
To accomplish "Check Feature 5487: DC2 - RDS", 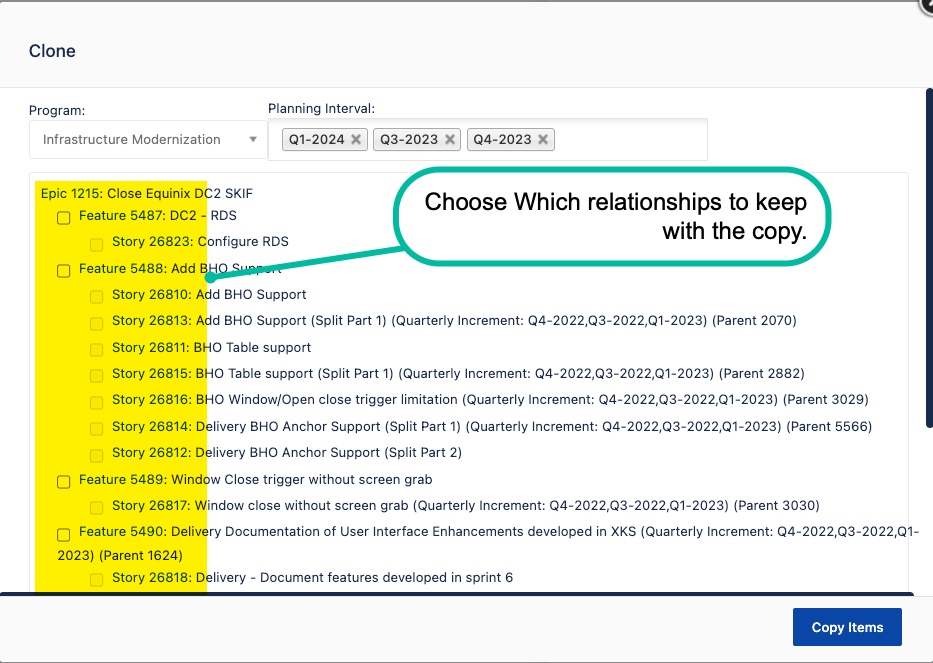I will click(64, 218).
